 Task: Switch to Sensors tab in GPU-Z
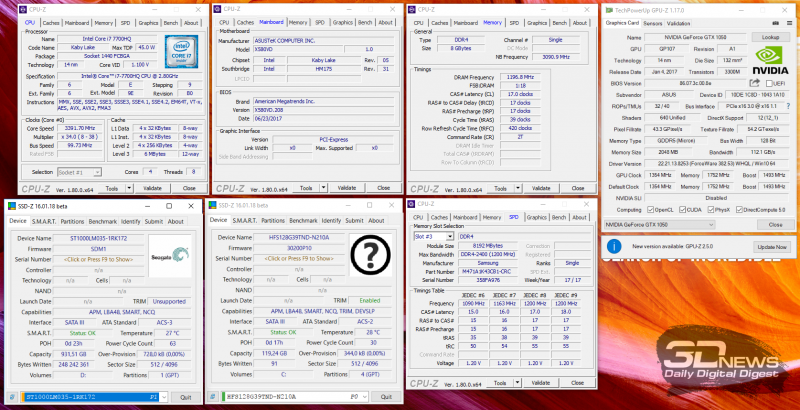pyautogui.click(x=653, y=23)
